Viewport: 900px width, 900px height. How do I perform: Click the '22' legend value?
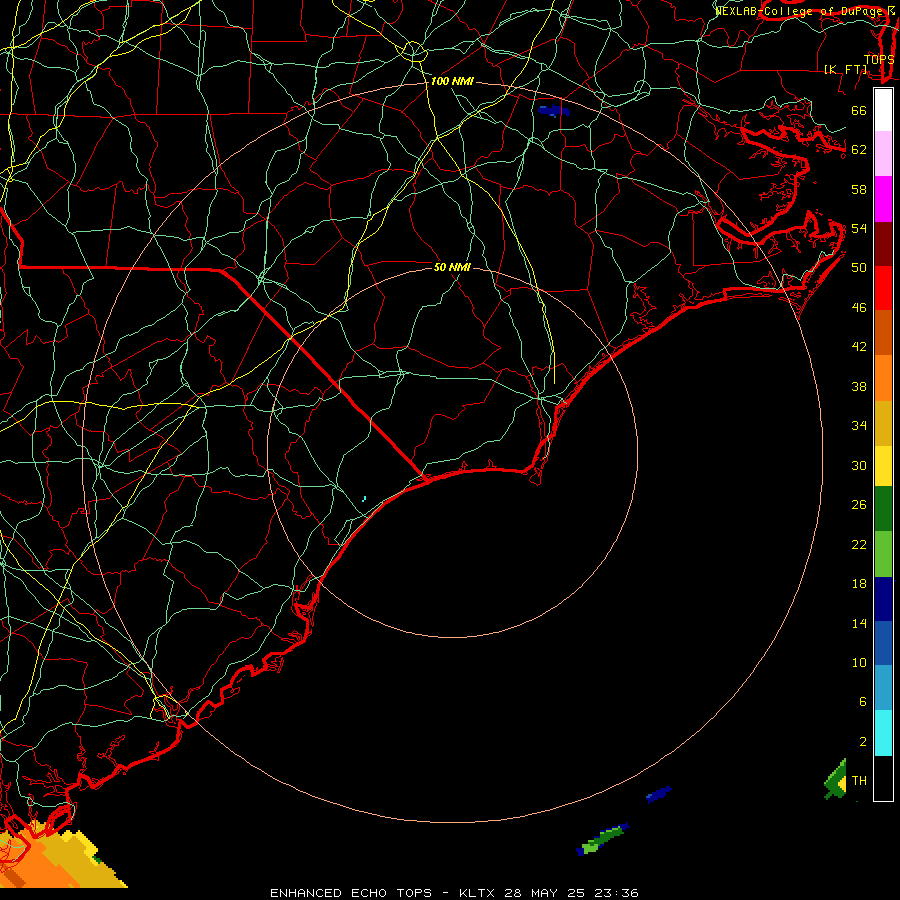coord(859,544)
